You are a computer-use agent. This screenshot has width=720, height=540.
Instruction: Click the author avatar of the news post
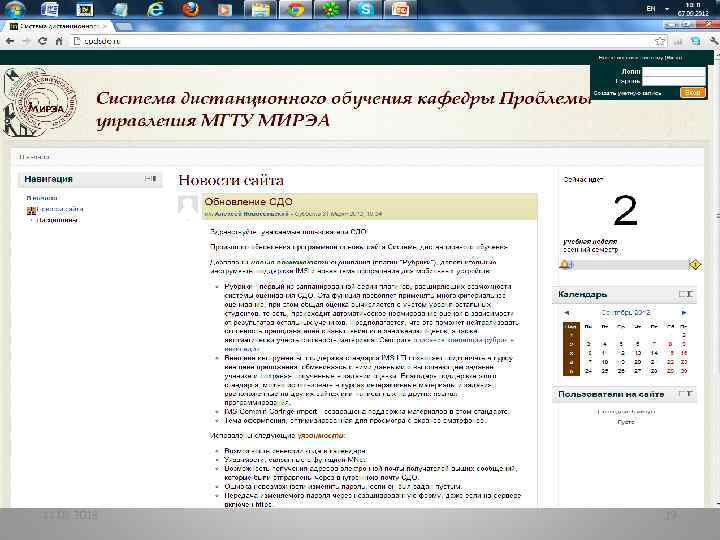point(187,204)
